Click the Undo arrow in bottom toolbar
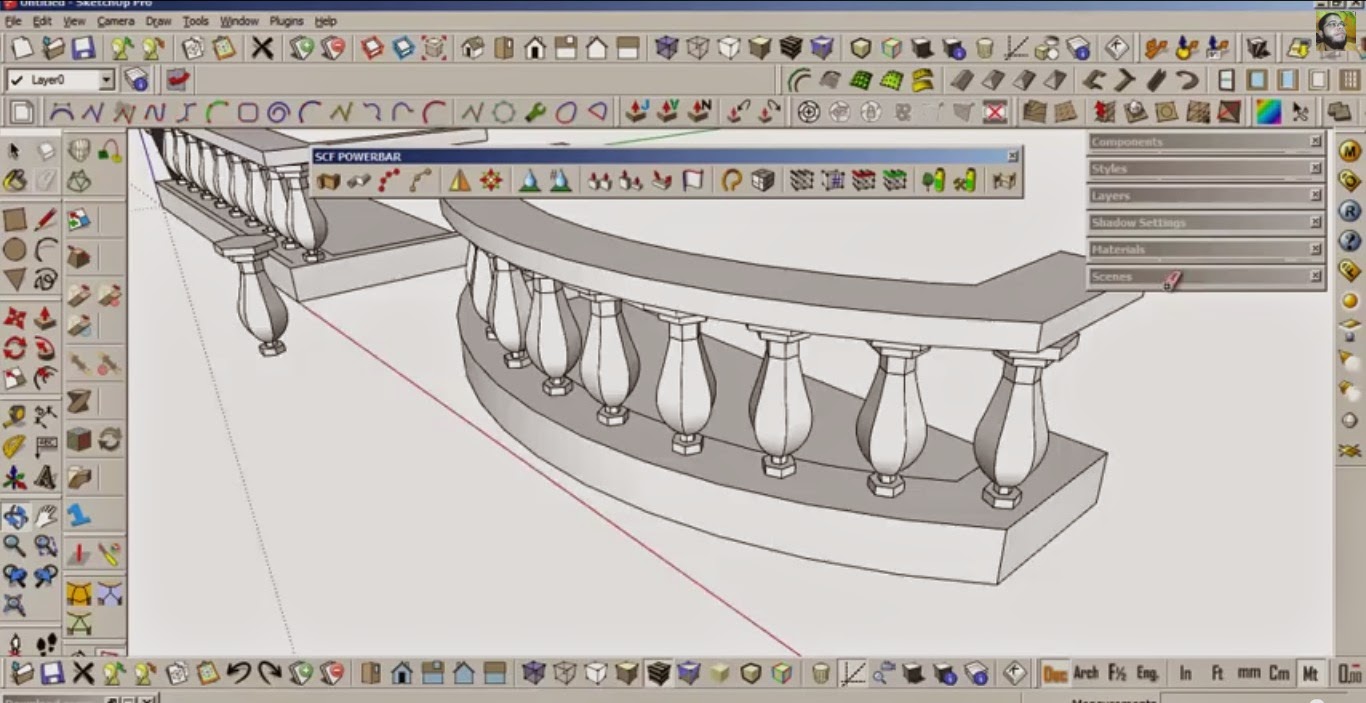The width and height of the screenshot is (1366, 703). coord(238,673)
